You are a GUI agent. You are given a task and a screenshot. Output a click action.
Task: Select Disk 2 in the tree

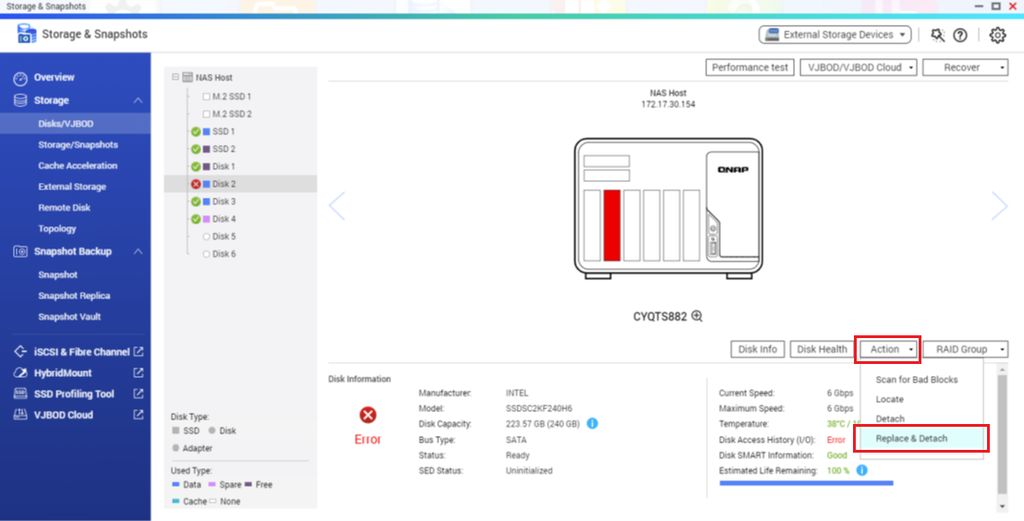pos(224,184)
